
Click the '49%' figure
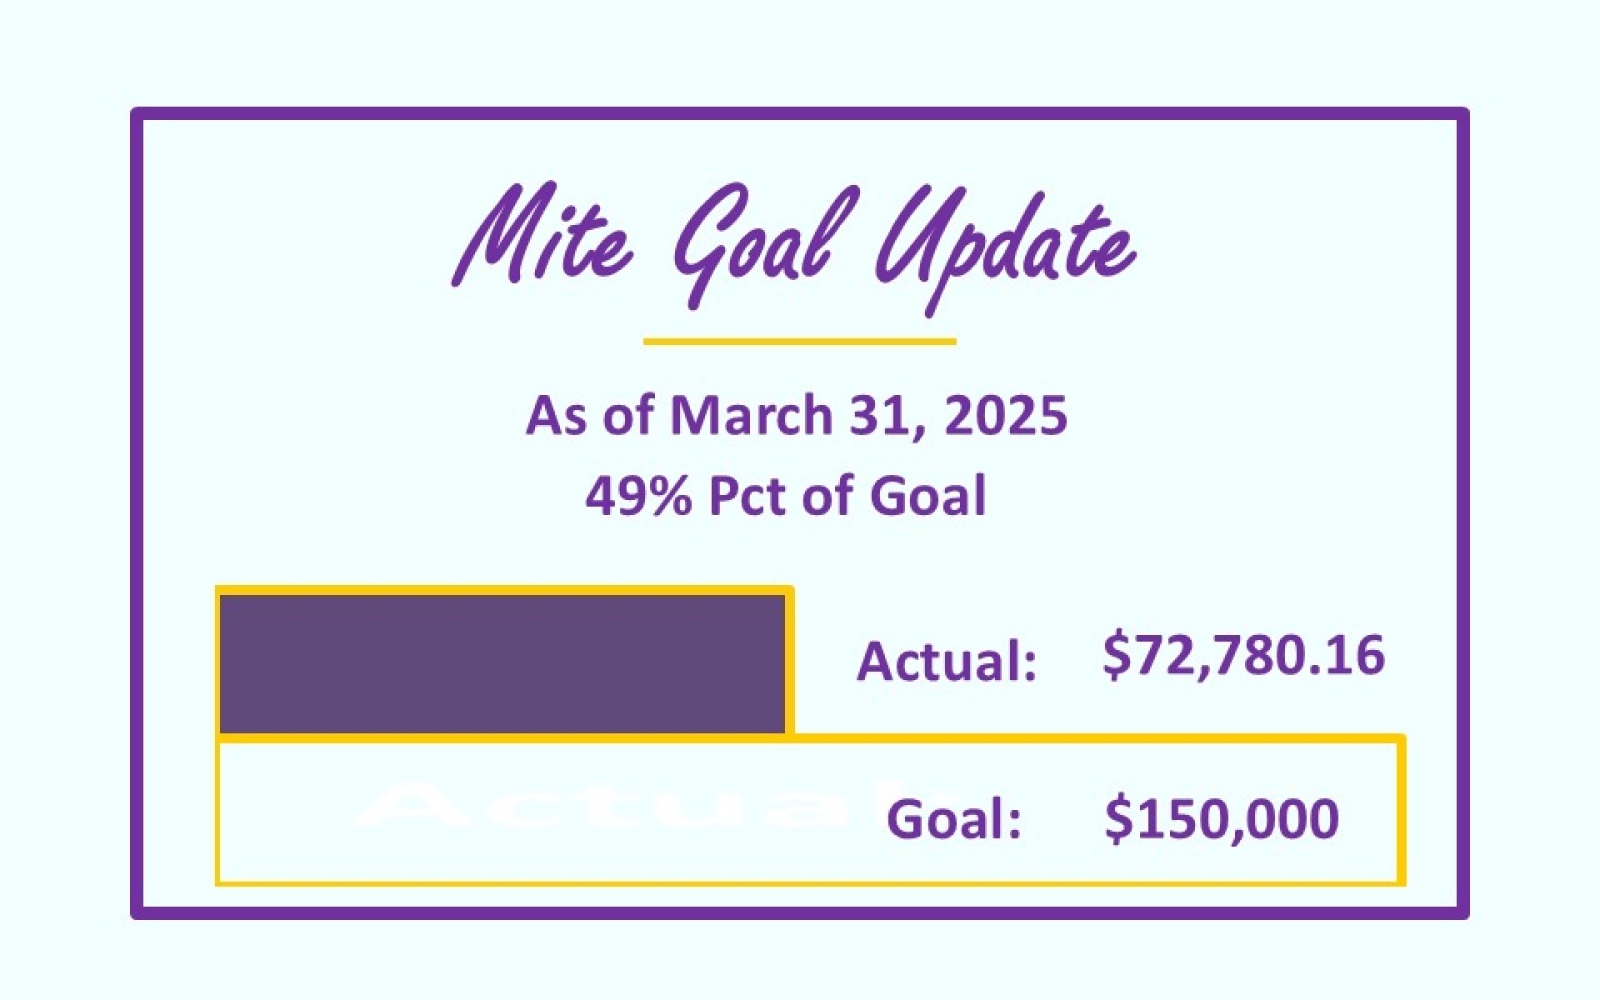(638, 496)
